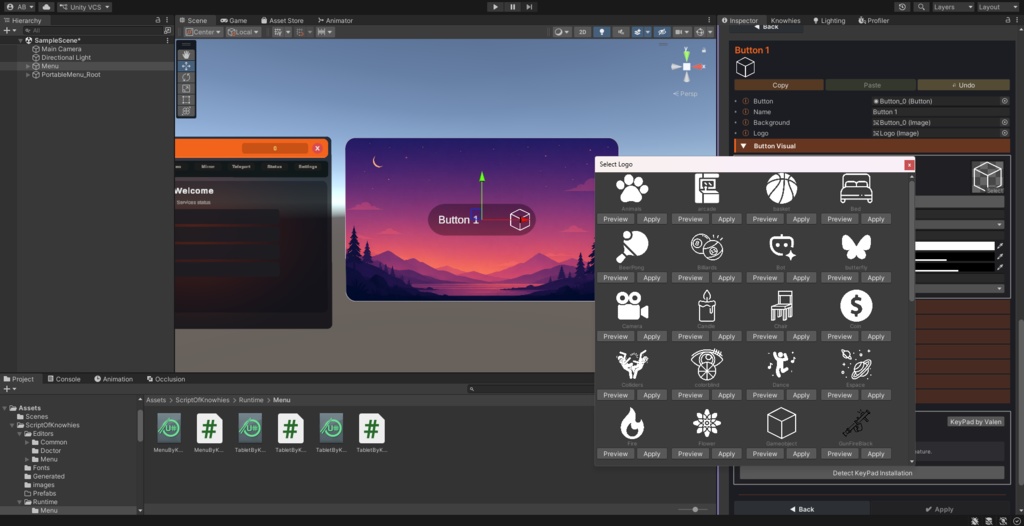Select Main Camera in Hierarchy
This screenshot has height=526, width=1024.
click(x=61, y=49)
